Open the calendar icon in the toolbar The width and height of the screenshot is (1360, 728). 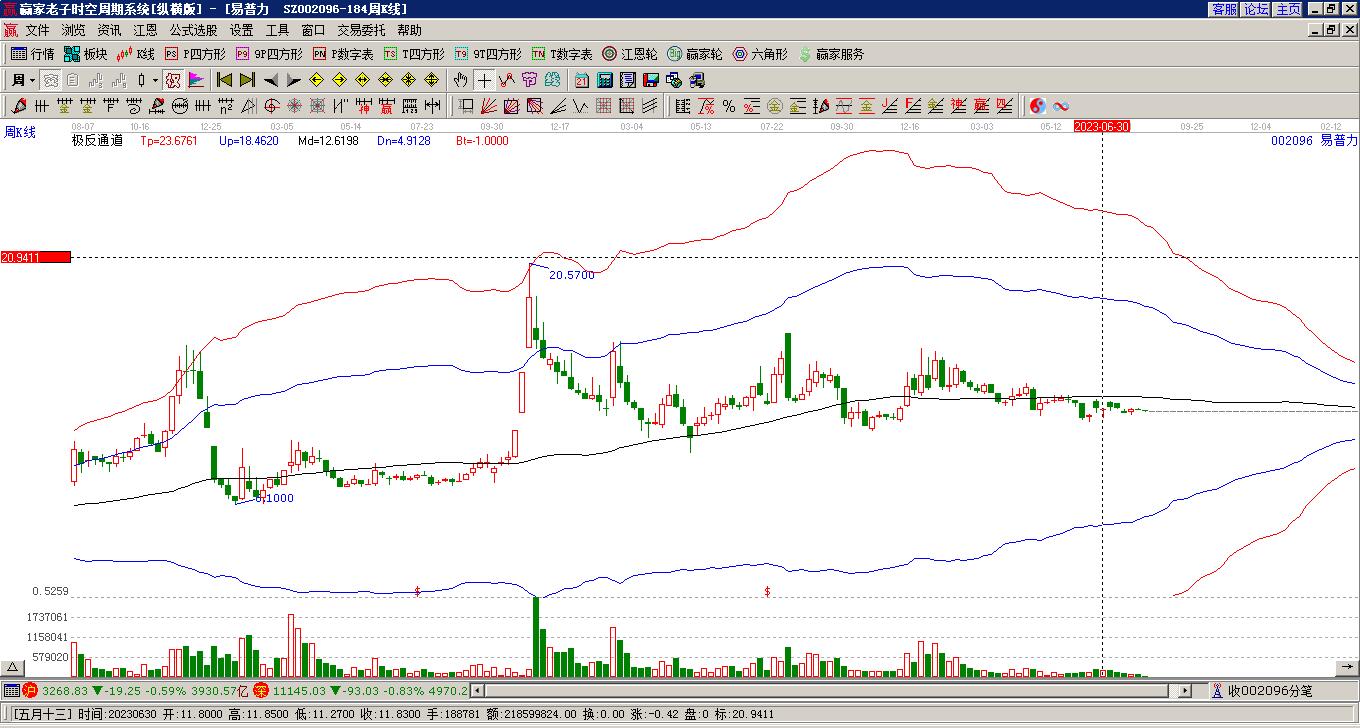point(582,80)
